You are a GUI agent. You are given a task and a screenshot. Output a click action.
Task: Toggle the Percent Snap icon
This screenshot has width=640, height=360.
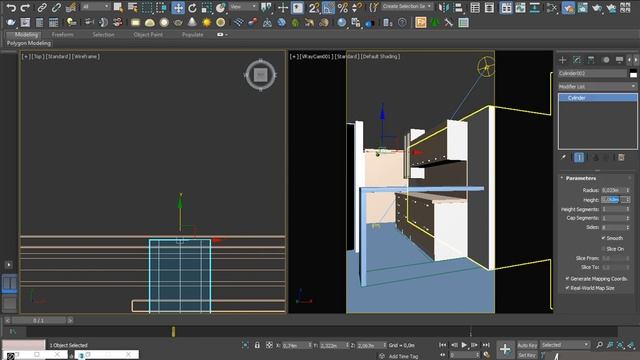pos(343,7)
